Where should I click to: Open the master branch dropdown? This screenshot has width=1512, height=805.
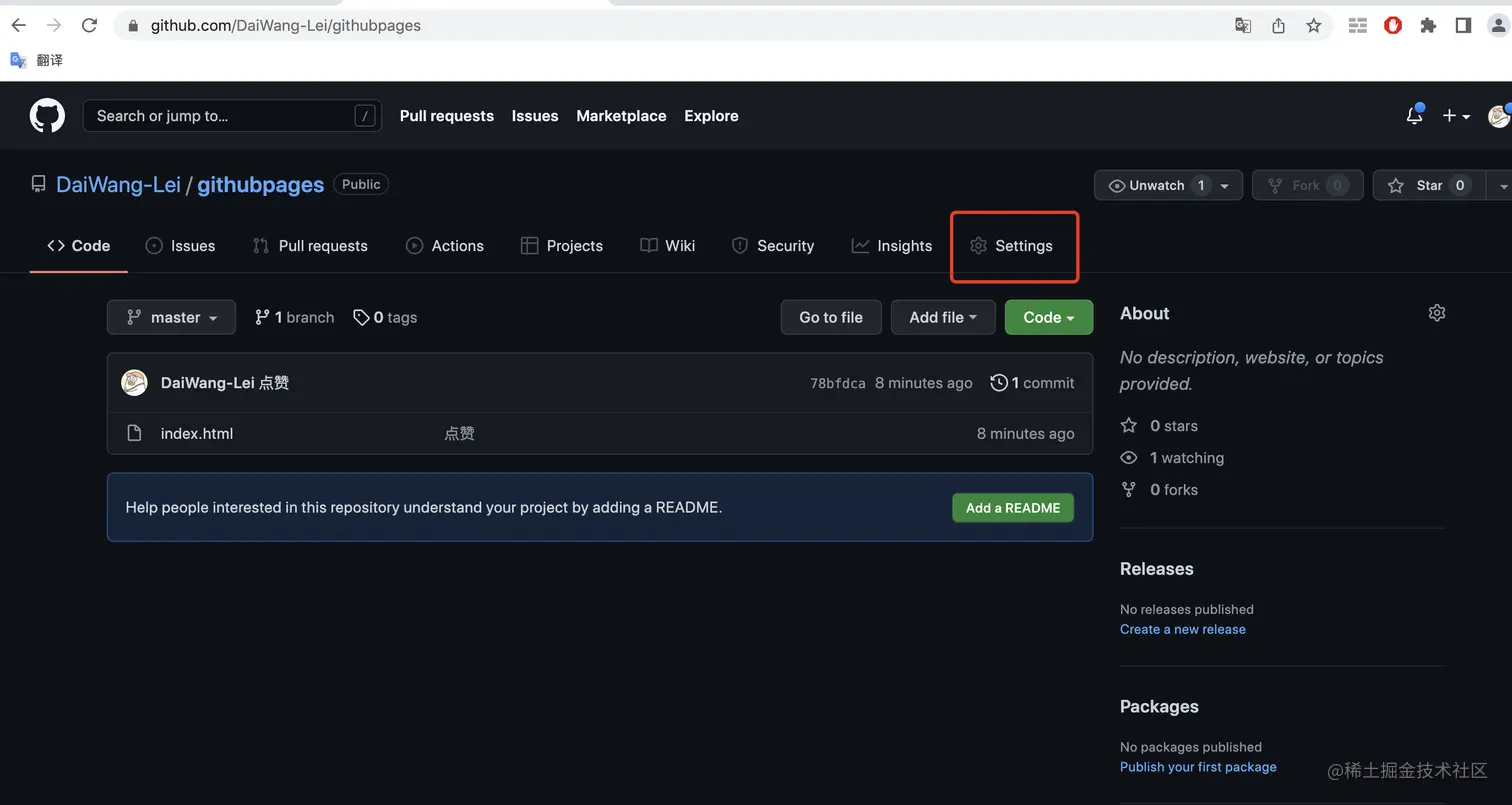click(171, 317)
